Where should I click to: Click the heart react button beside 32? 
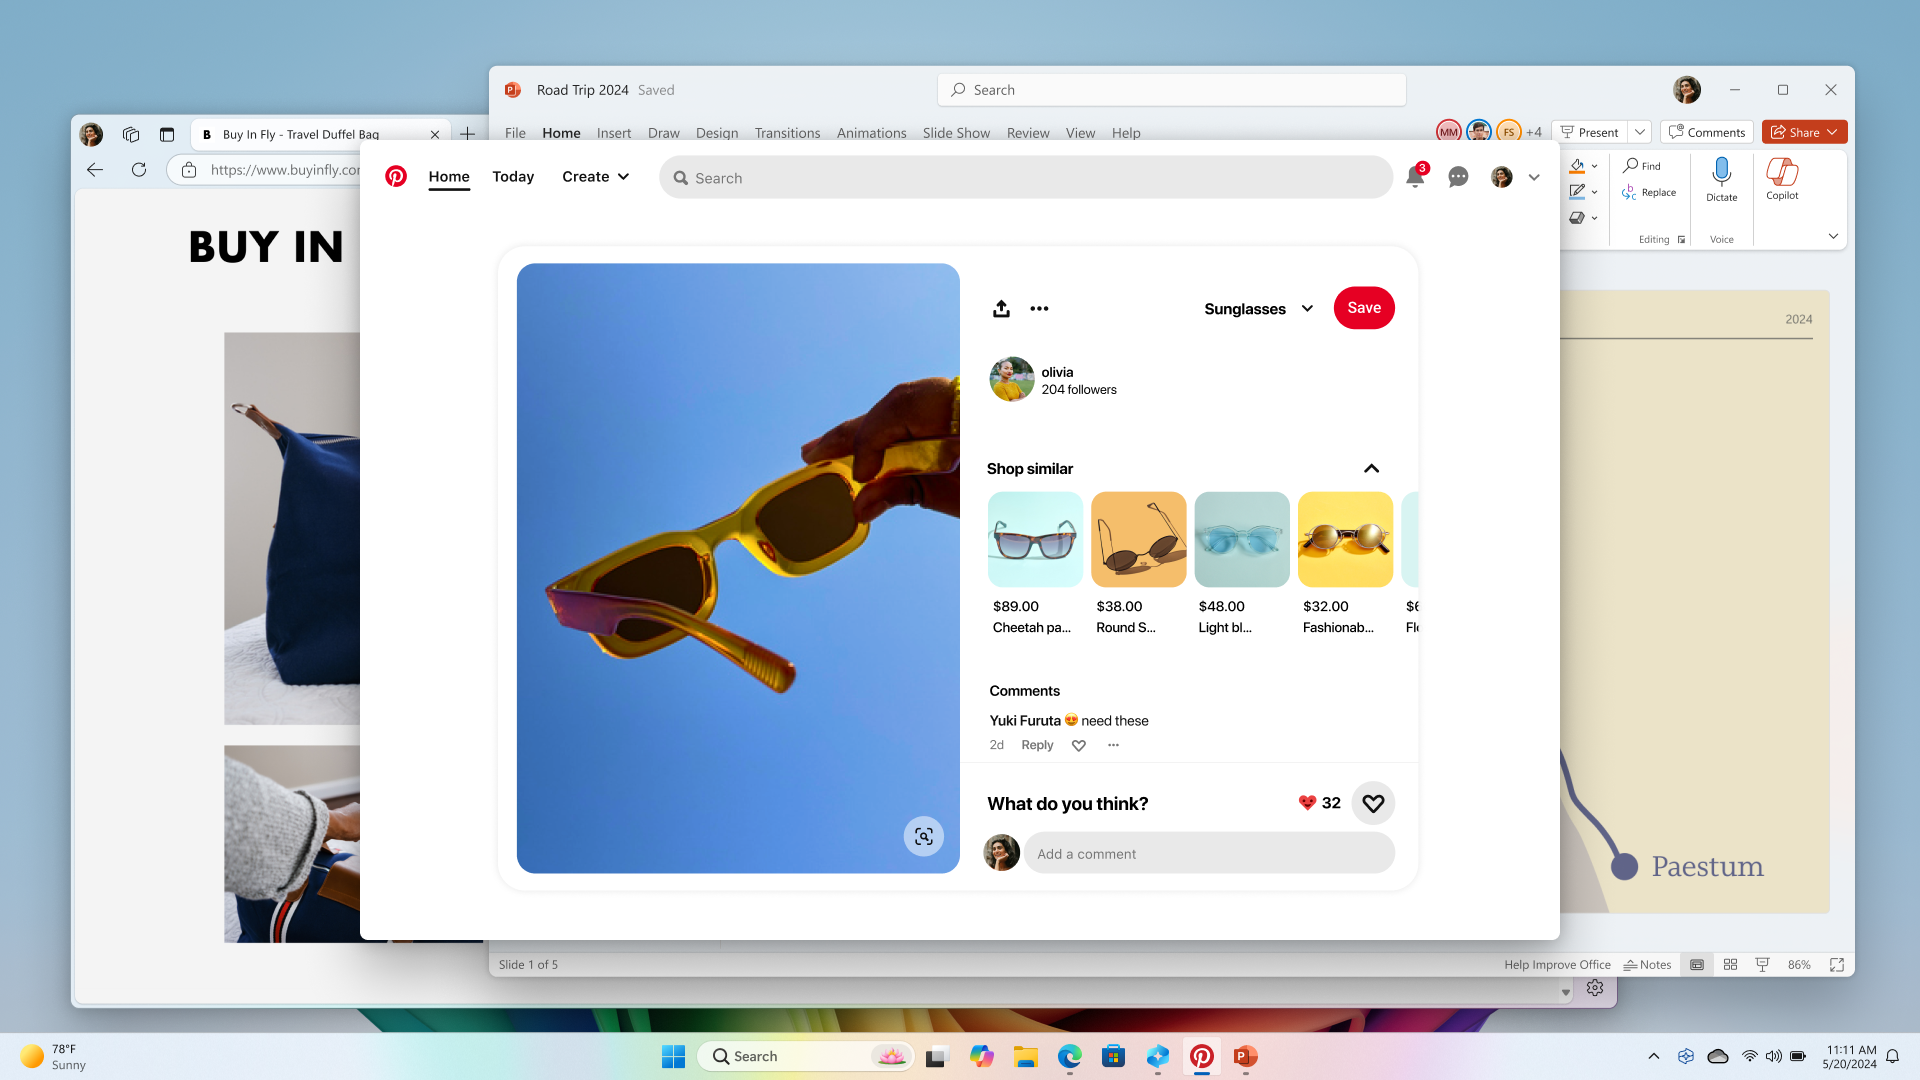tap(1373, 803)
